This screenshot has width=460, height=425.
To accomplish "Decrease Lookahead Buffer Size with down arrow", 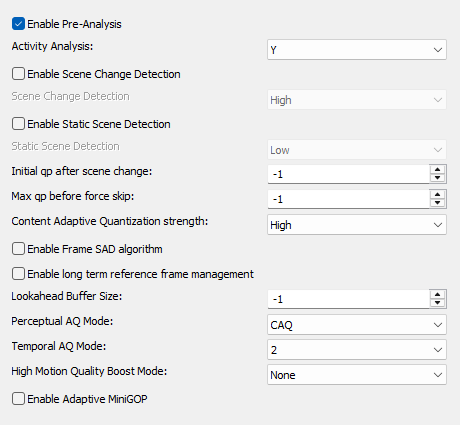I will [x=437, y=303].
